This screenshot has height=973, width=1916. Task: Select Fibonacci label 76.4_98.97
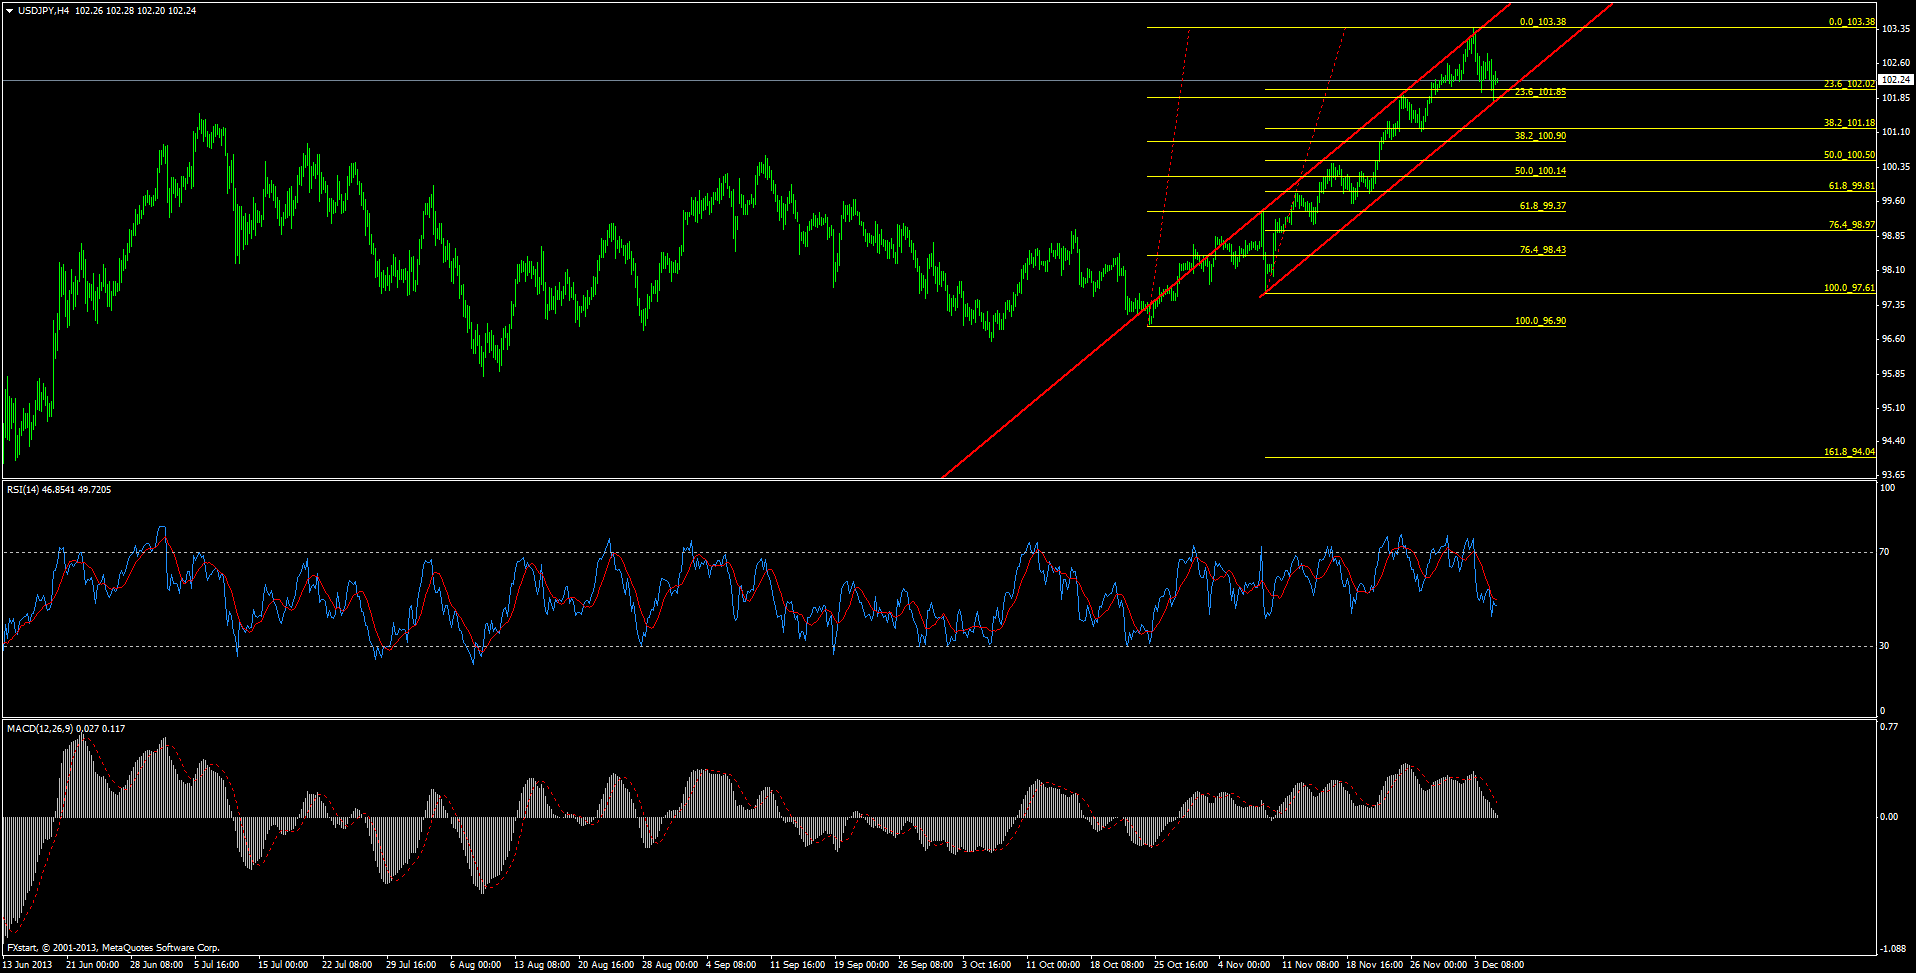[x=1852, y=225]
